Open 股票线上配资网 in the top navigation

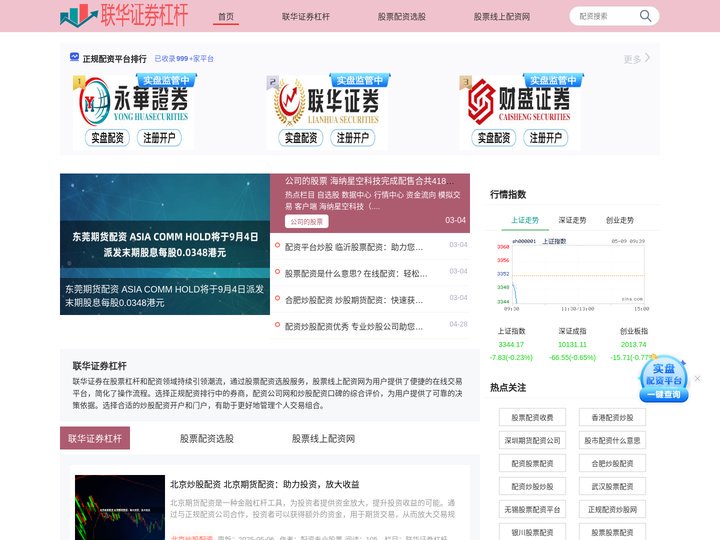coord(502,17)
